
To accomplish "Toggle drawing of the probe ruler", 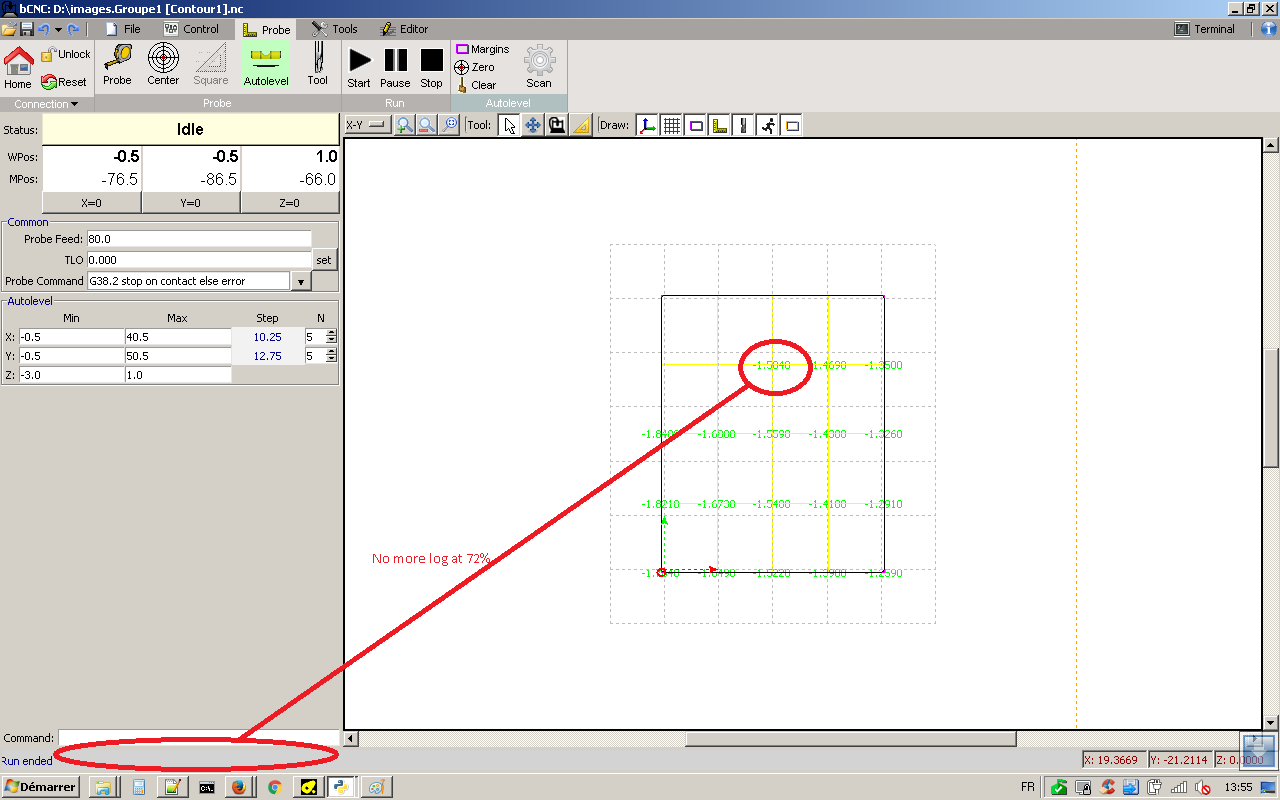I will (x=720, y=125).
